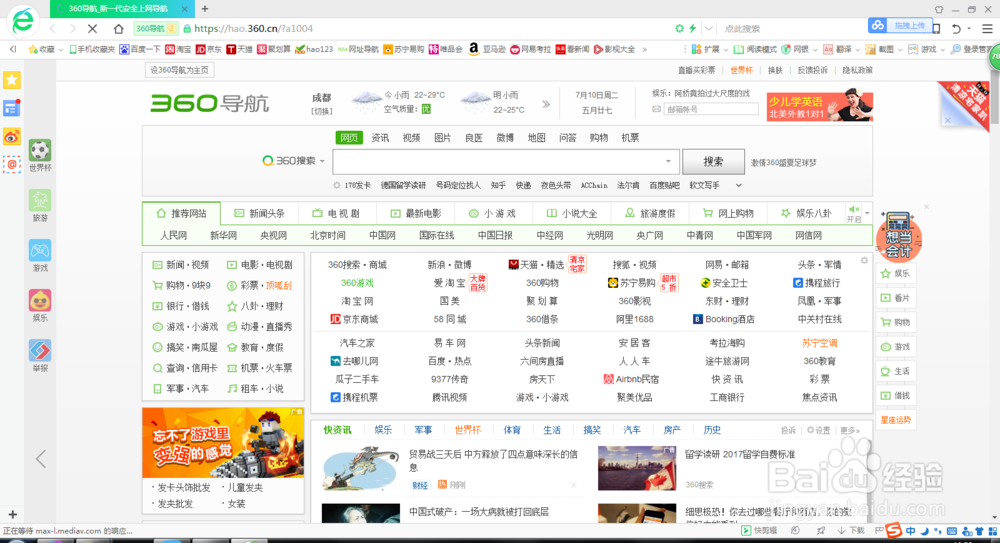Open the 游戏 gamepad shortcut icon
Viewport: 1000px width, 543px height.
[40, 250]
